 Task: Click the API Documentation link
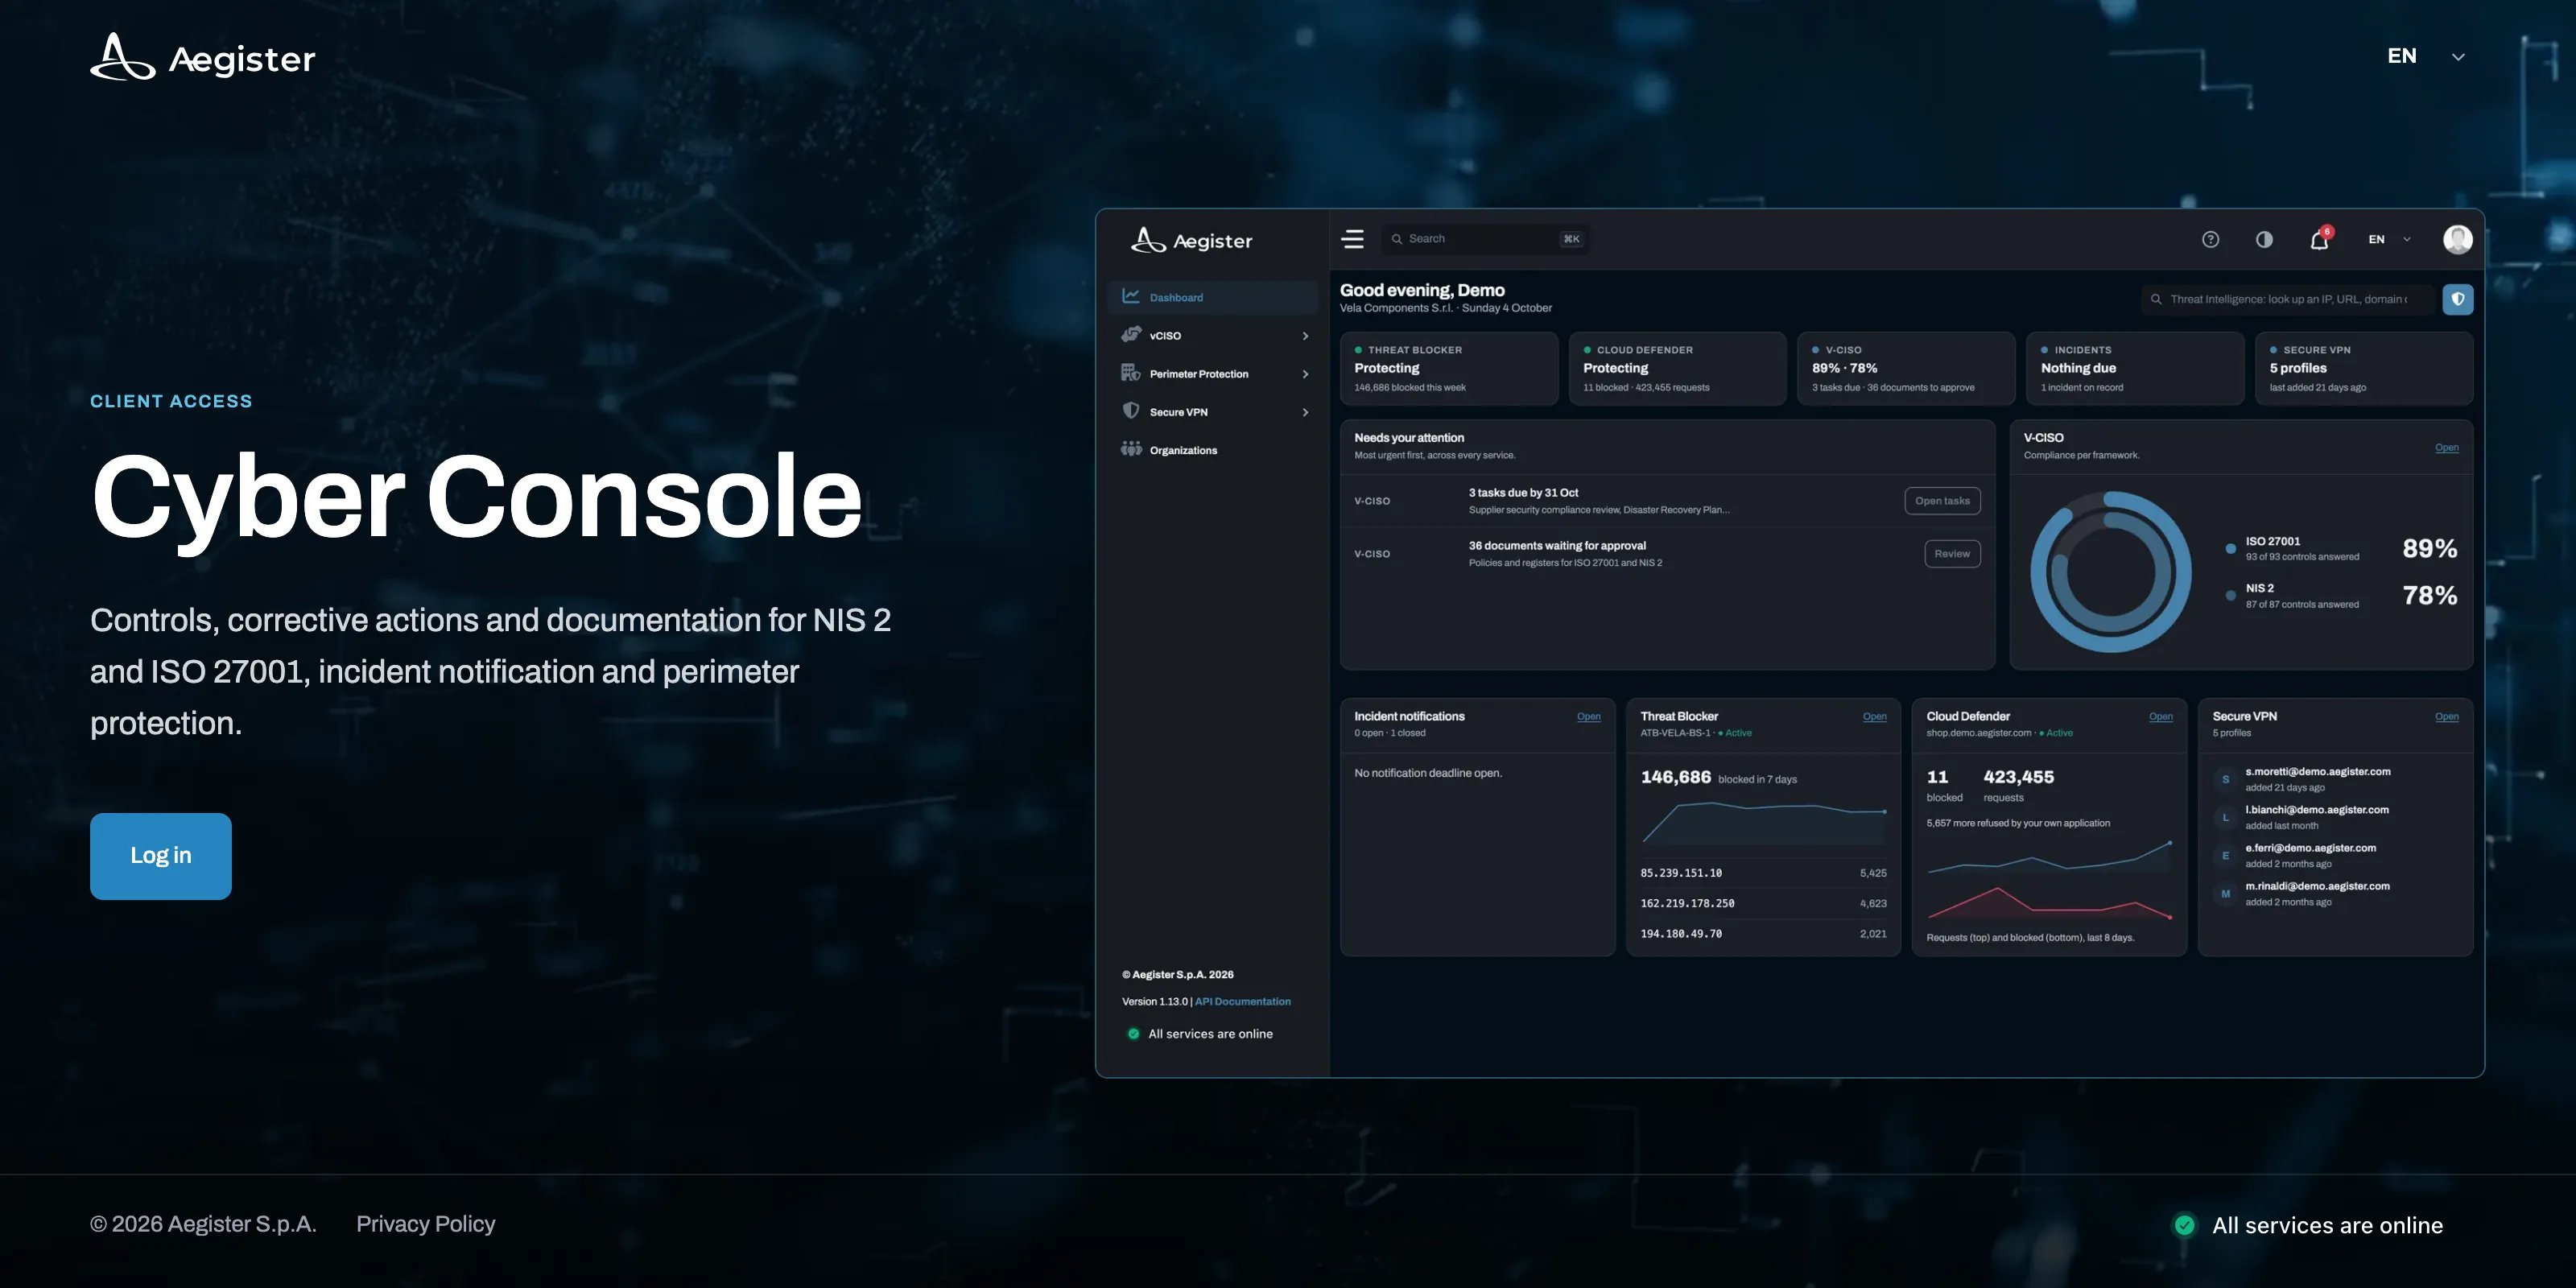[1242, 1002]
